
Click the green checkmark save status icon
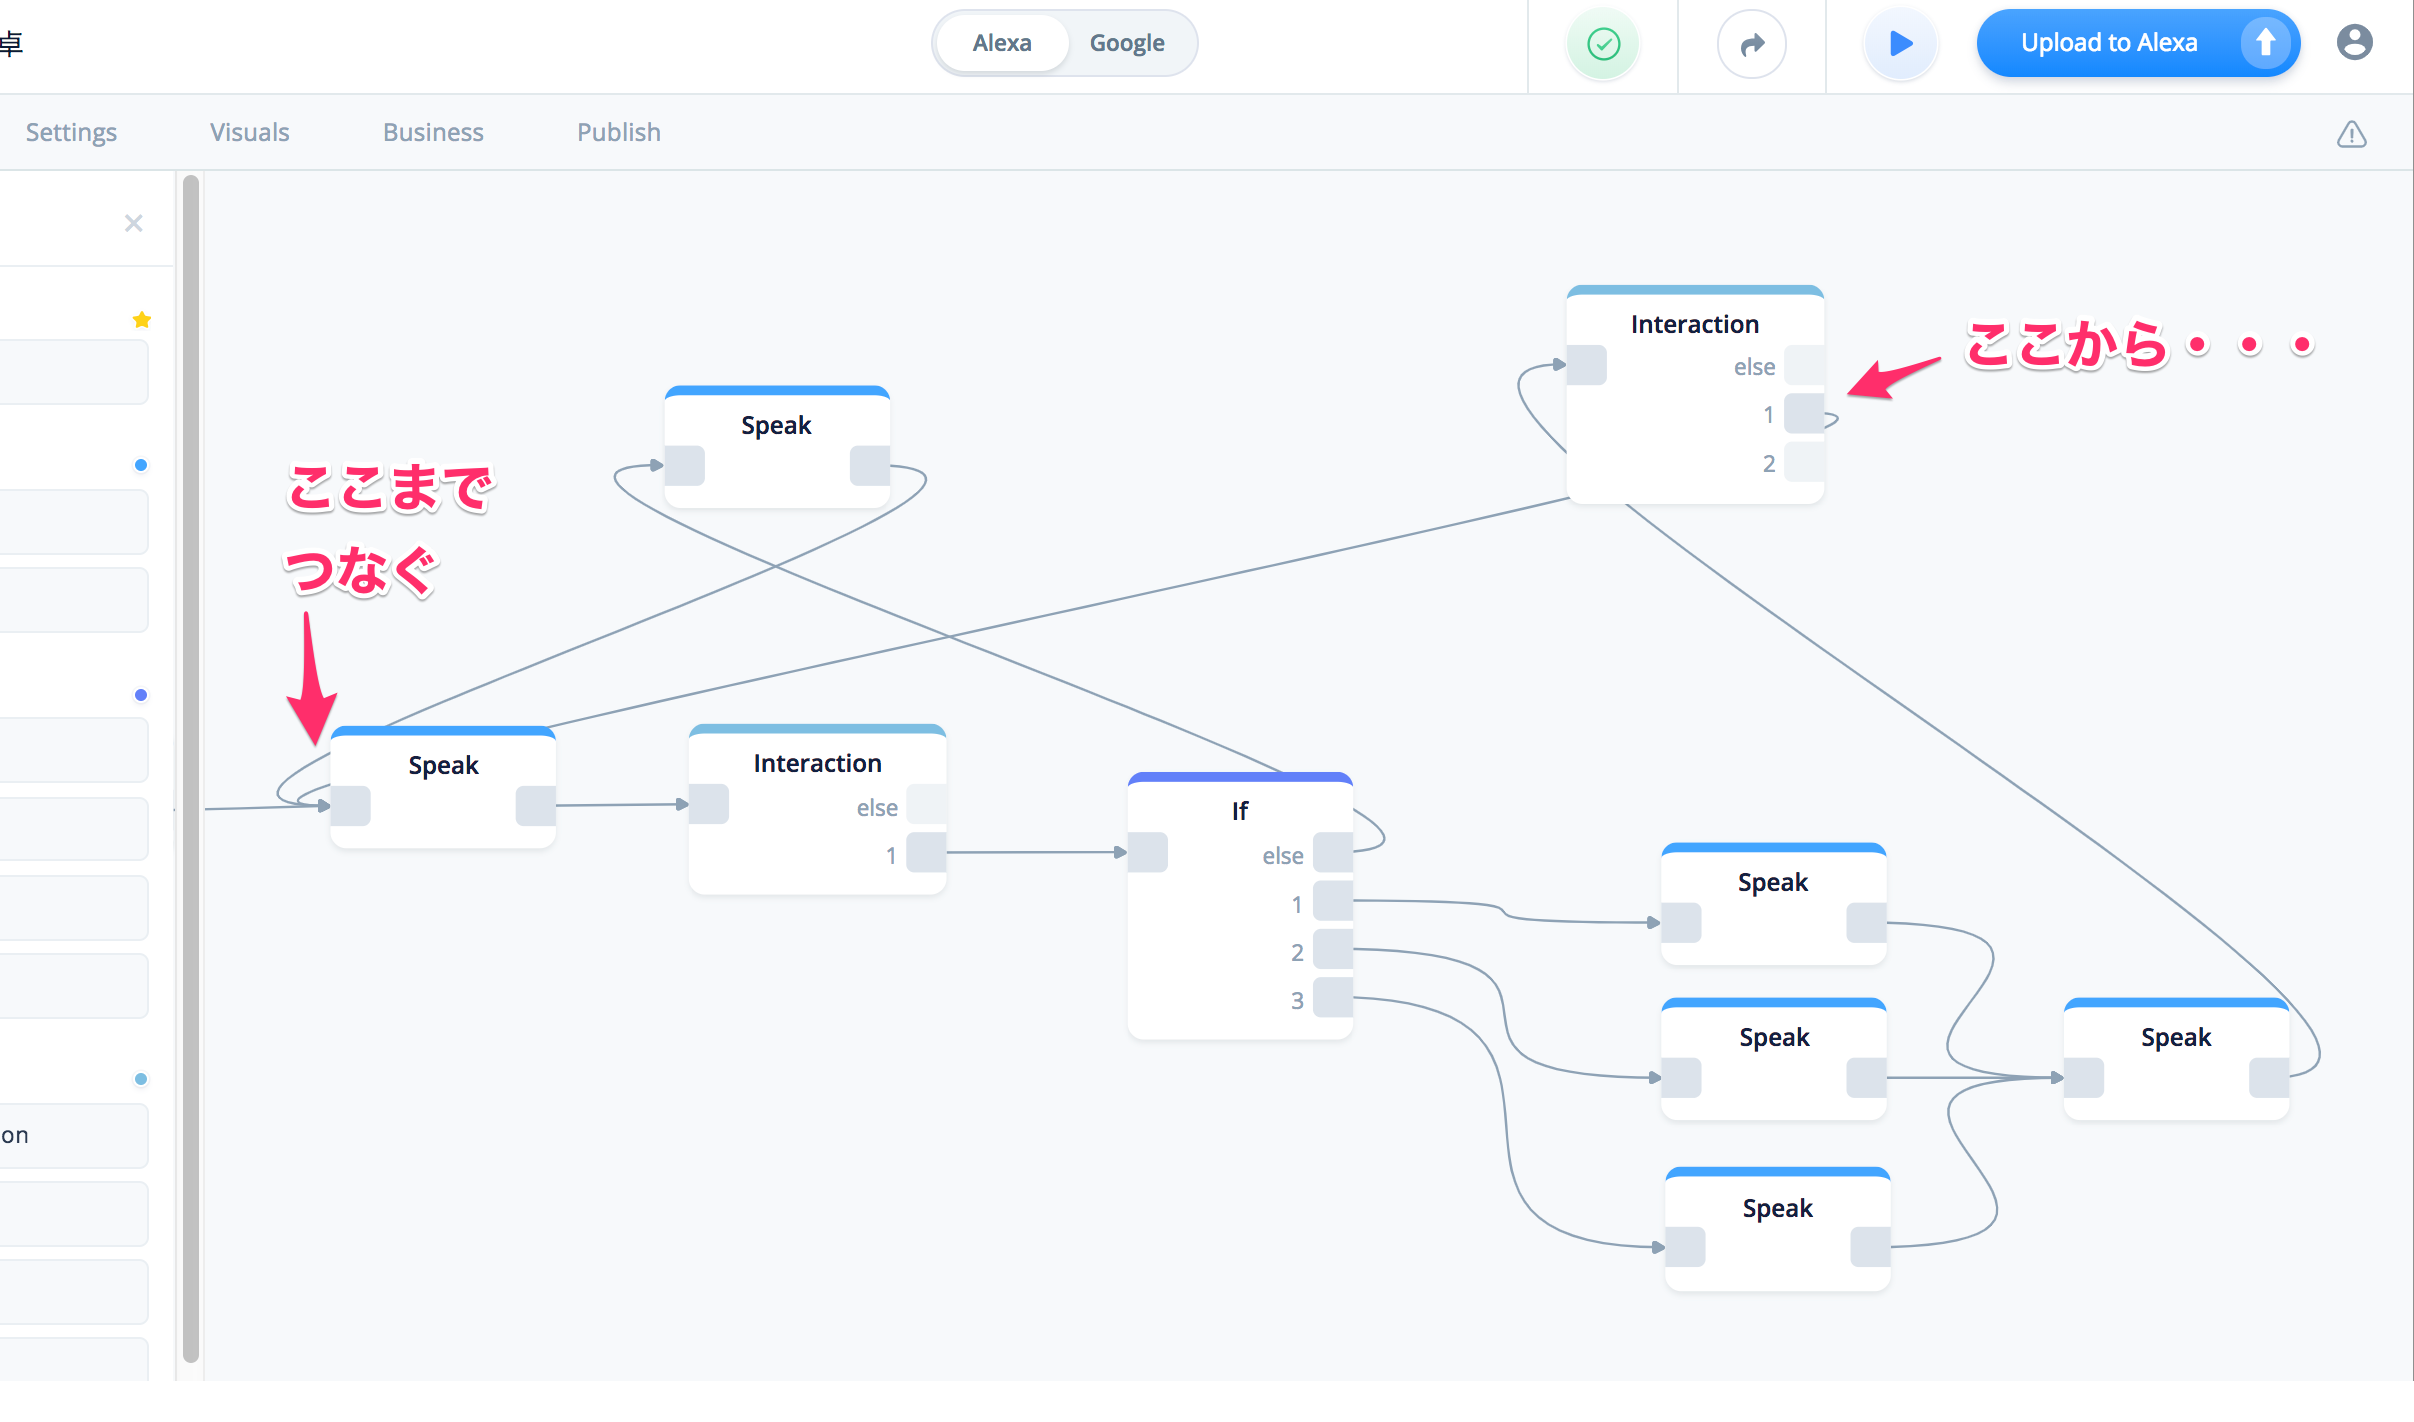tap(1603, 44)
